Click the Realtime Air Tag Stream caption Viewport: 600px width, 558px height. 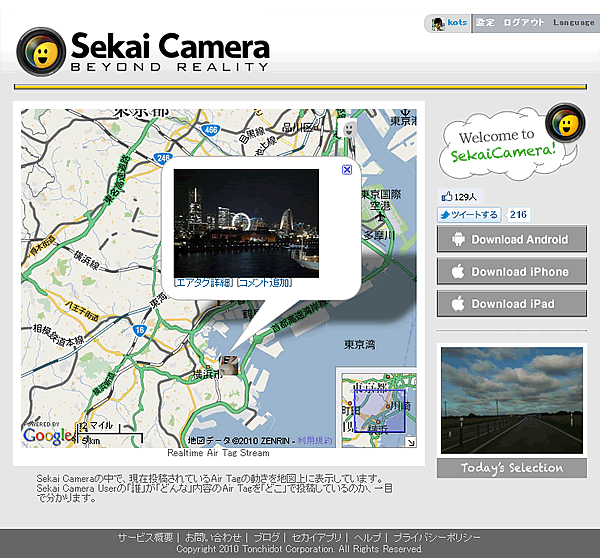pos(218,453)
